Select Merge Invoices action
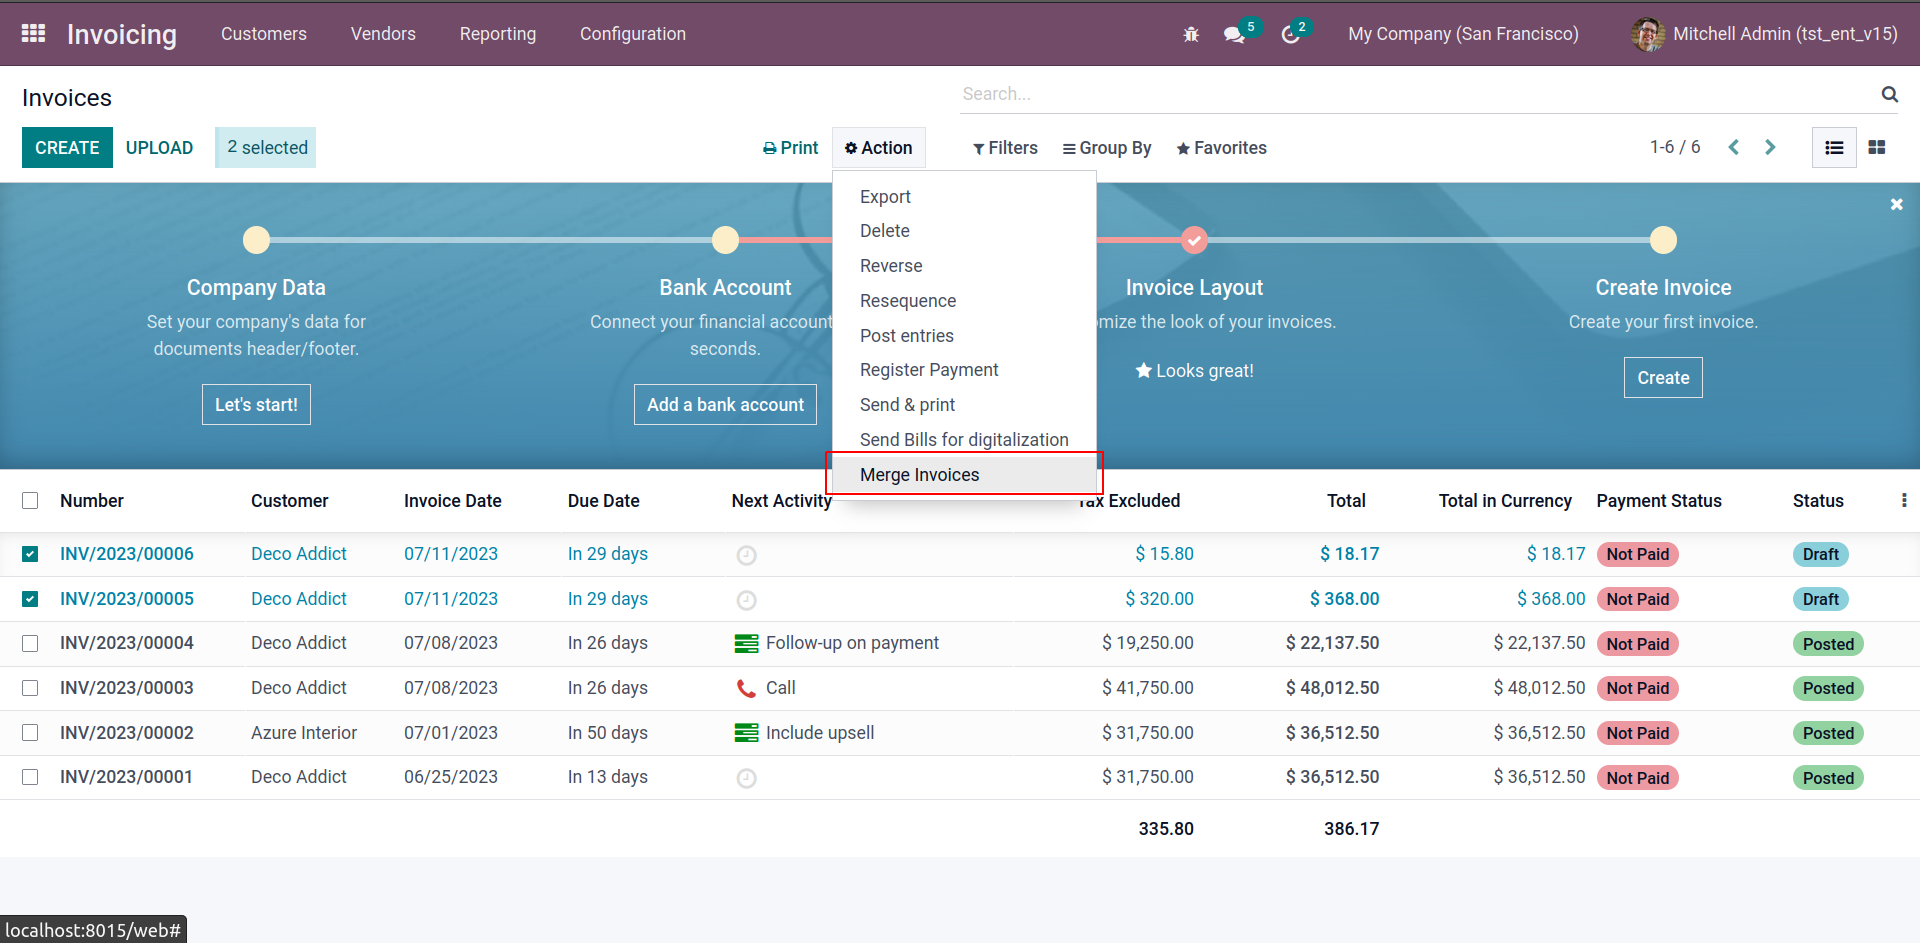 [x=964, y=475]
